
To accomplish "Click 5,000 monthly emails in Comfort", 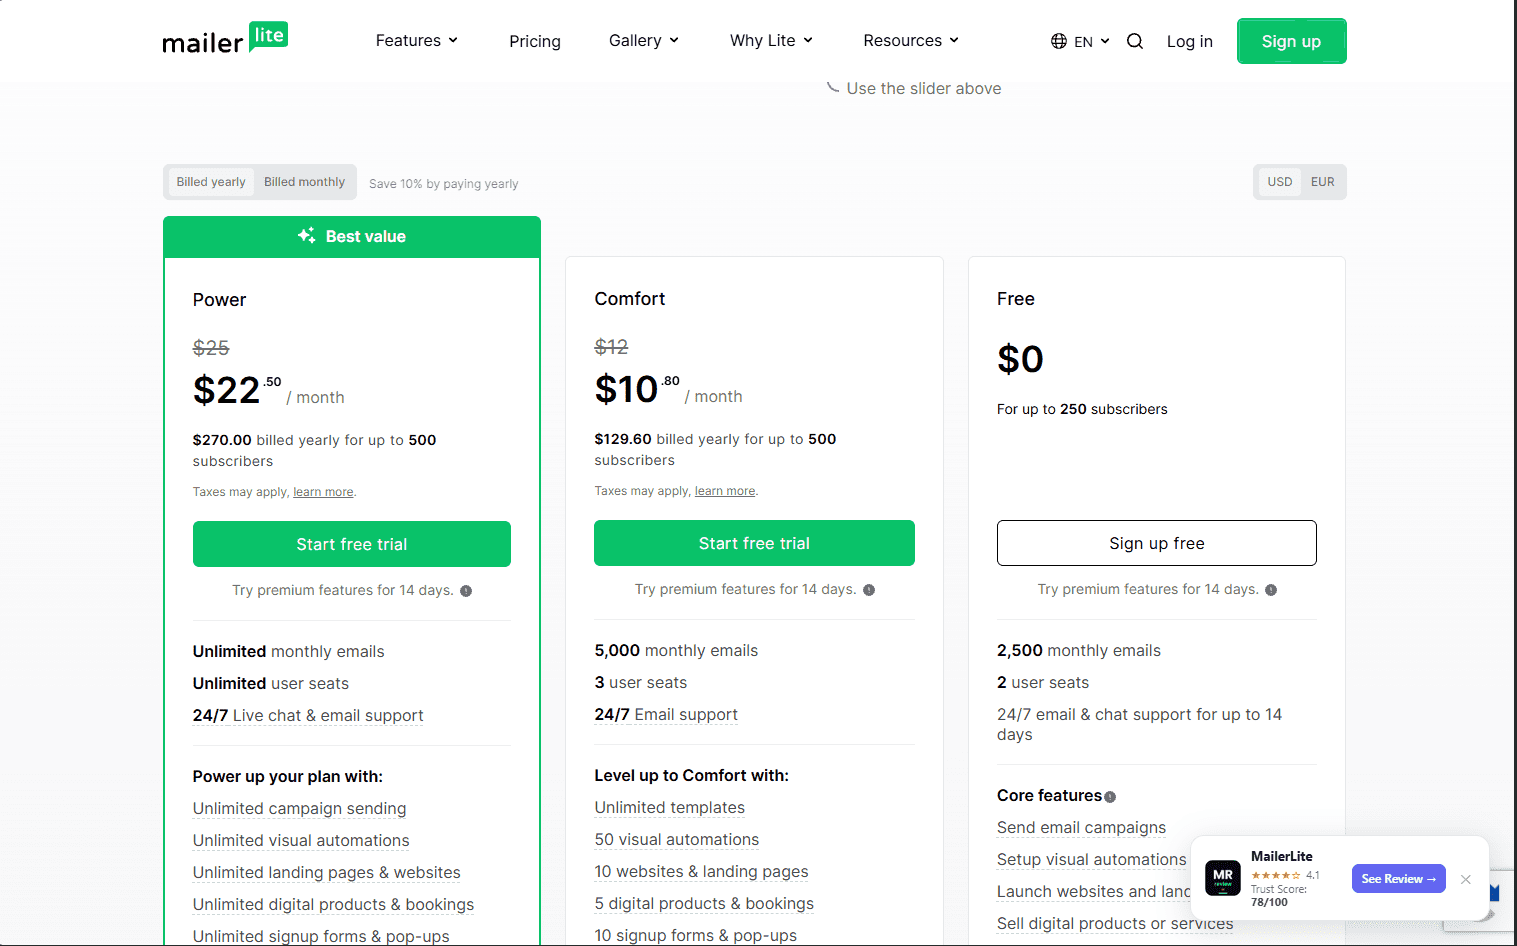I will point(676,650).
